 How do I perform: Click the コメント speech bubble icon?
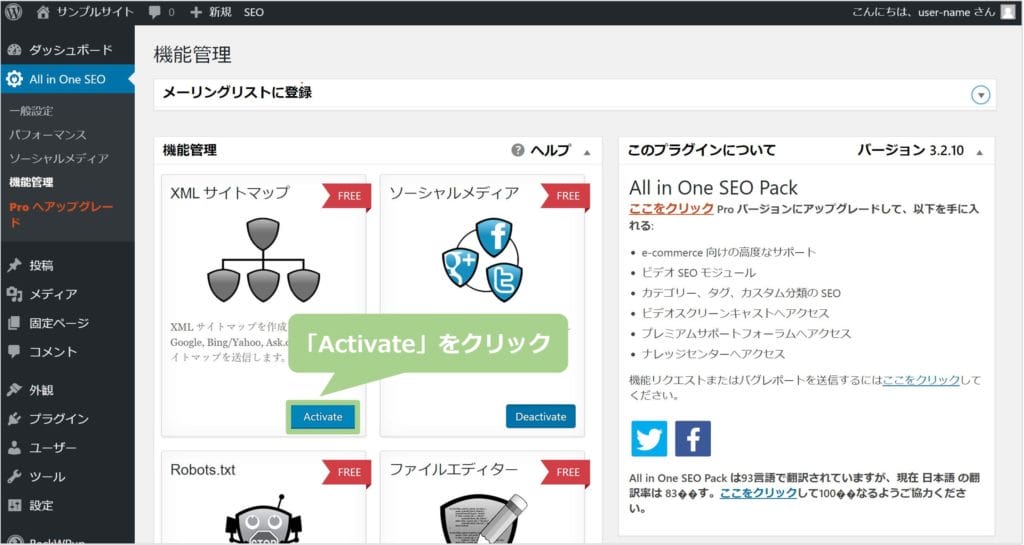click(14, 351)
